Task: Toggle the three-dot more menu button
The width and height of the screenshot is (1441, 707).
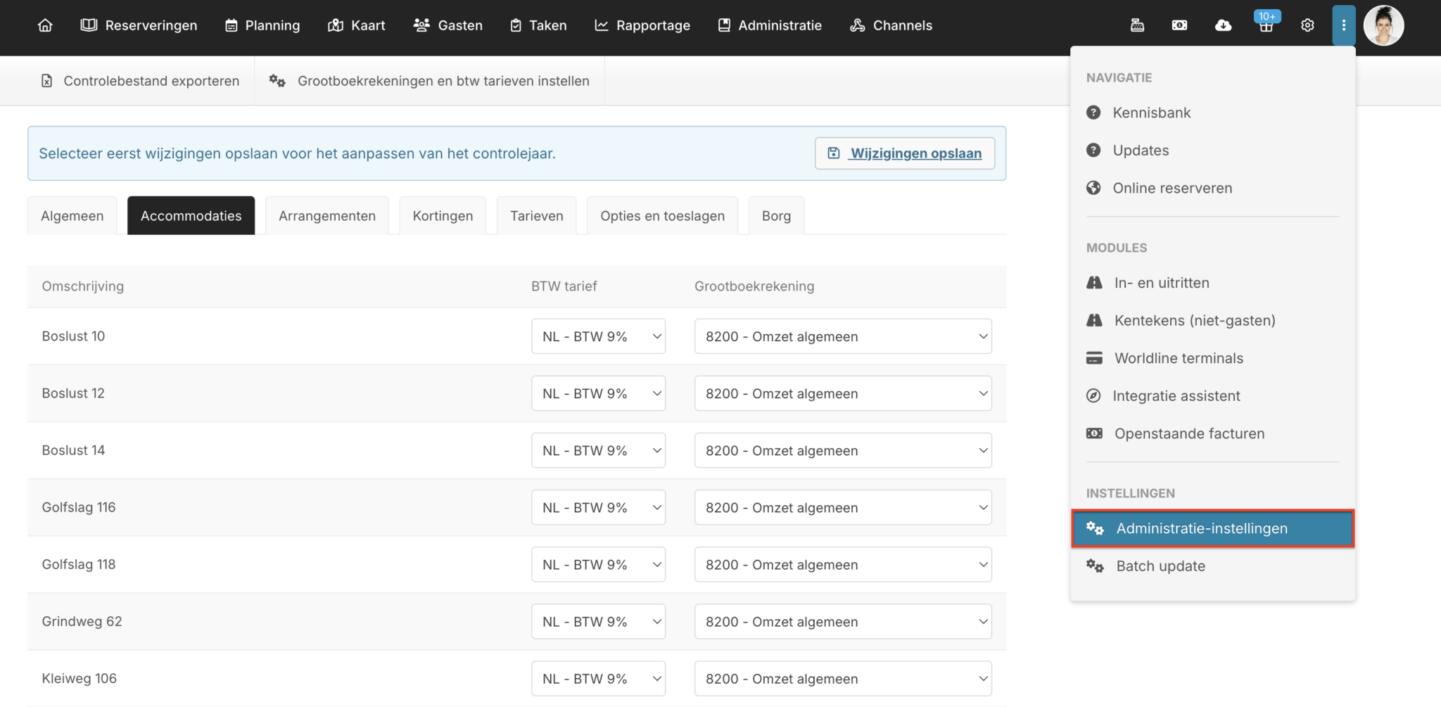Action: [1343, 26]
